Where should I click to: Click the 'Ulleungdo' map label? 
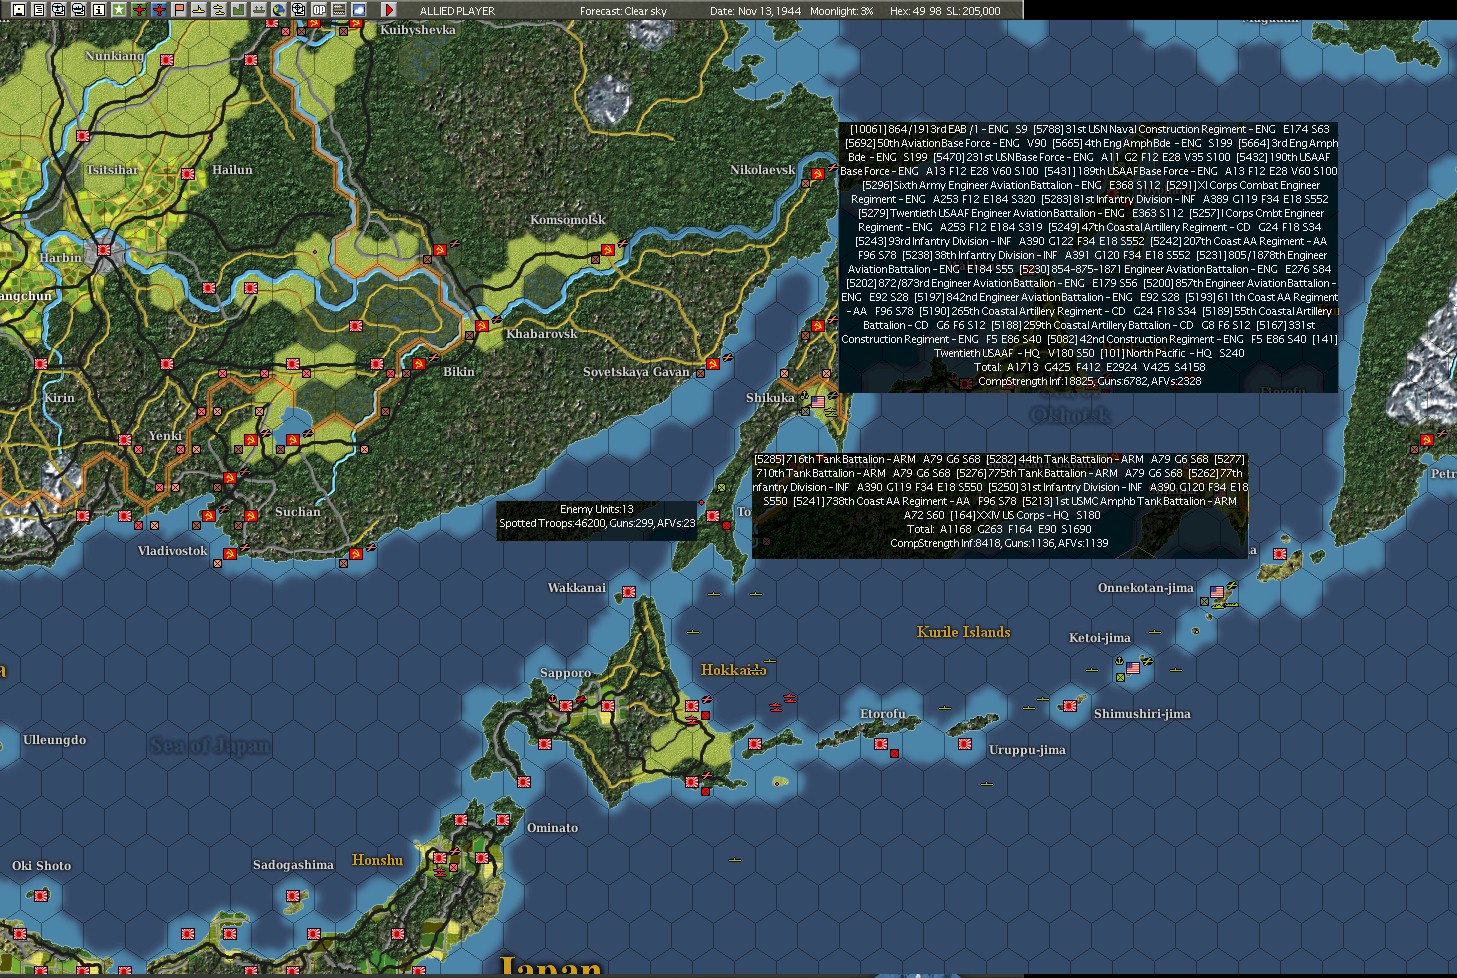54,740
